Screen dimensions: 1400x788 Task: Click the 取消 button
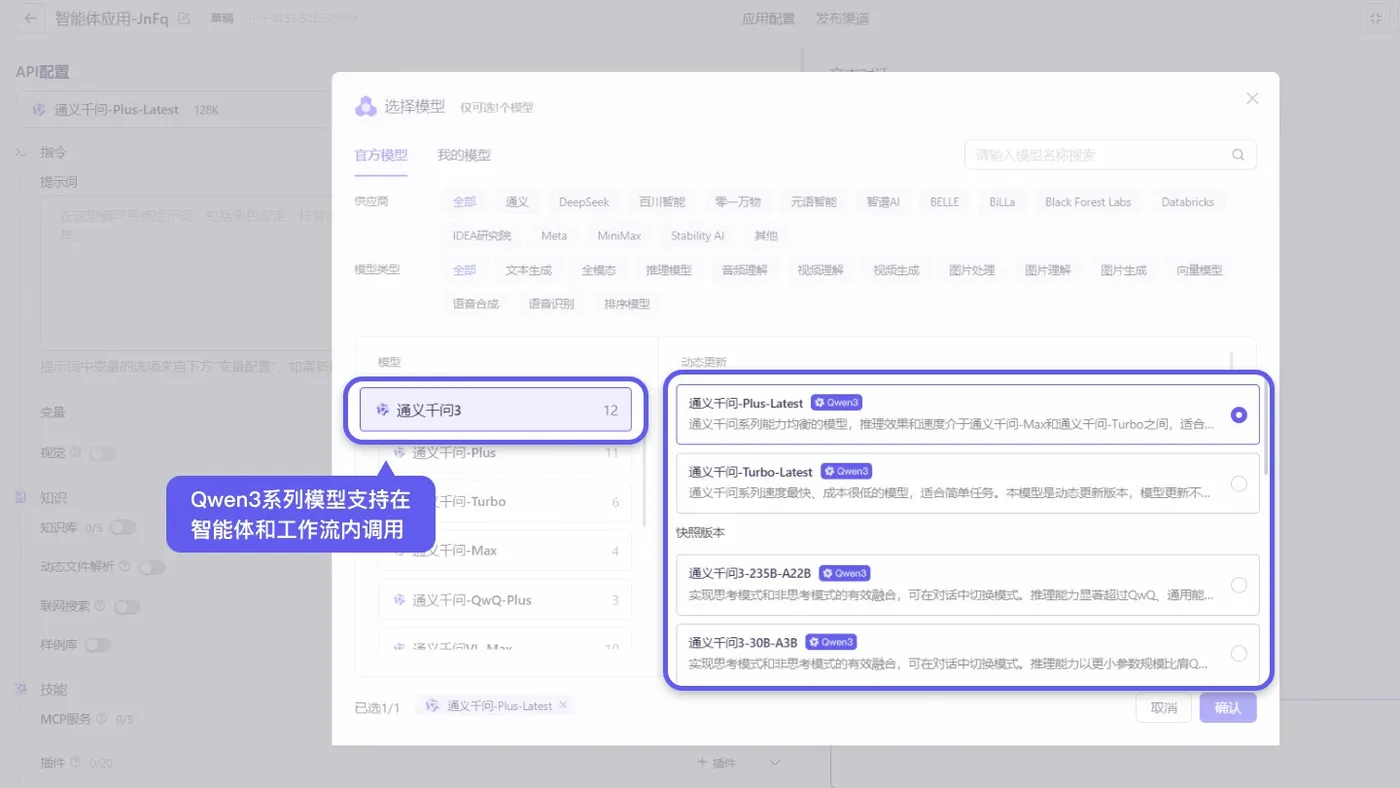(x=1163, y=708)
